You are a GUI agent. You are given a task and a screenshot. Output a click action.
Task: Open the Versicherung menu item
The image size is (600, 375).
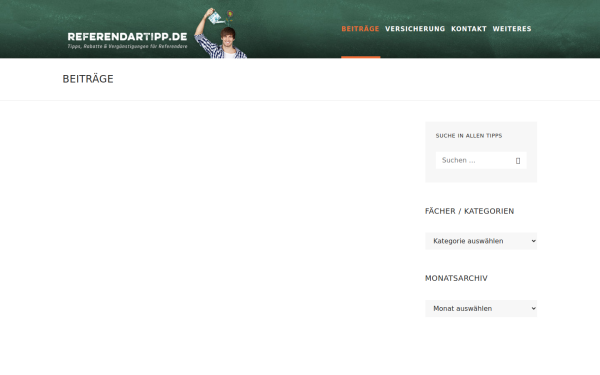(x=415, y=29)
